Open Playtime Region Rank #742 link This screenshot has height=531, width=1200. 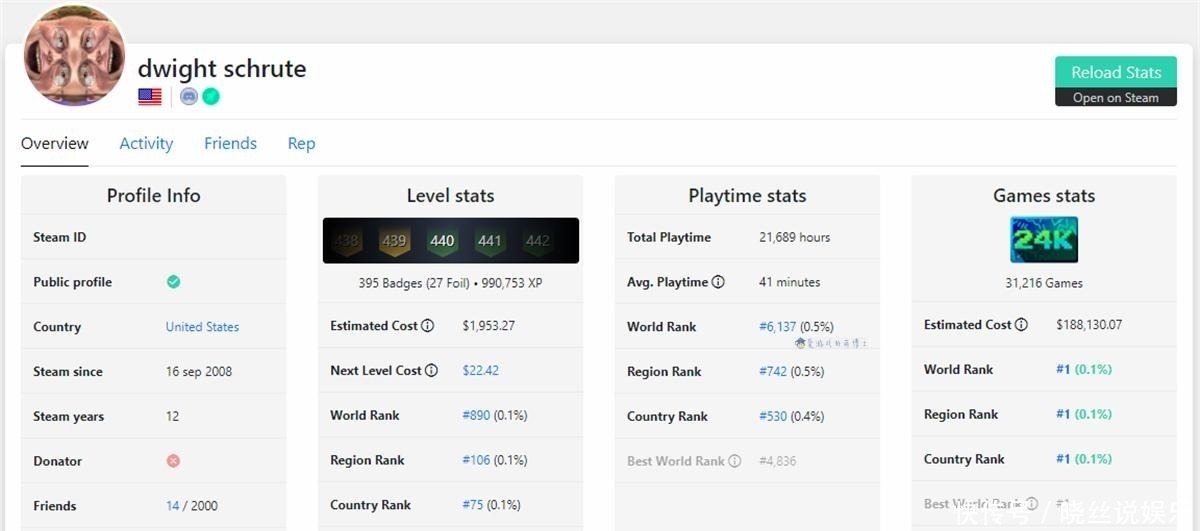(x=773, y=372)
